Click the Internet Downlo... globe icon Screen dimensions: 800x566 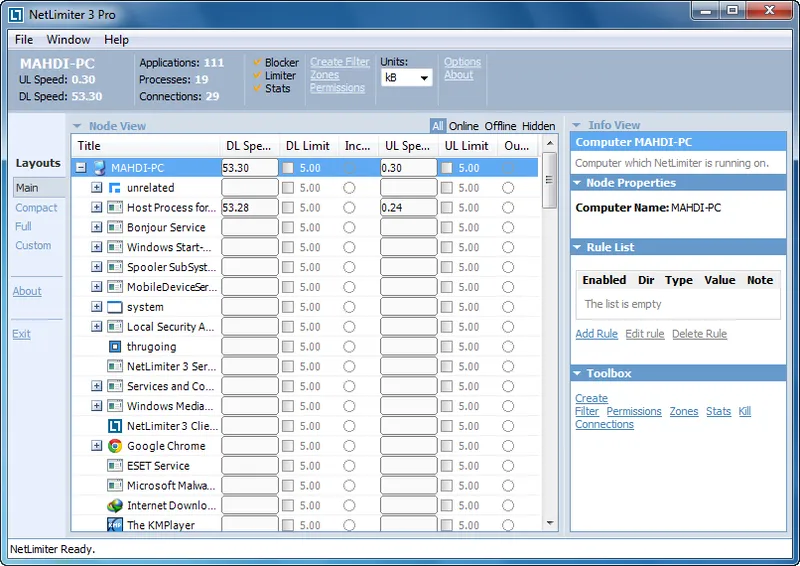[x=115, y=505]
